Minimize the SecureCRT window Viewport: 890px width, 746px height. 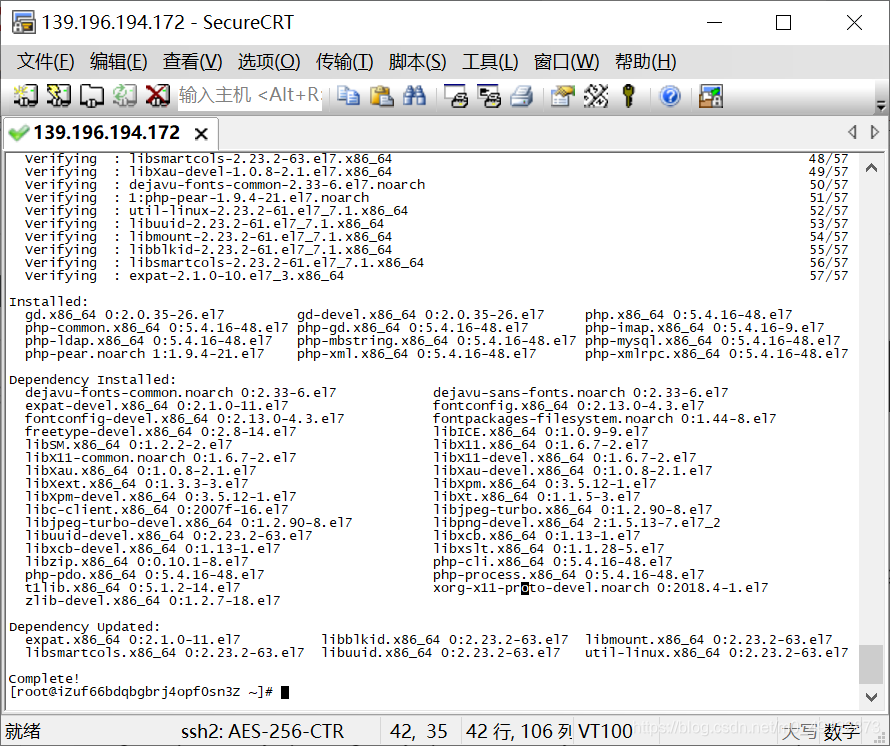click(x=714, y=23)
